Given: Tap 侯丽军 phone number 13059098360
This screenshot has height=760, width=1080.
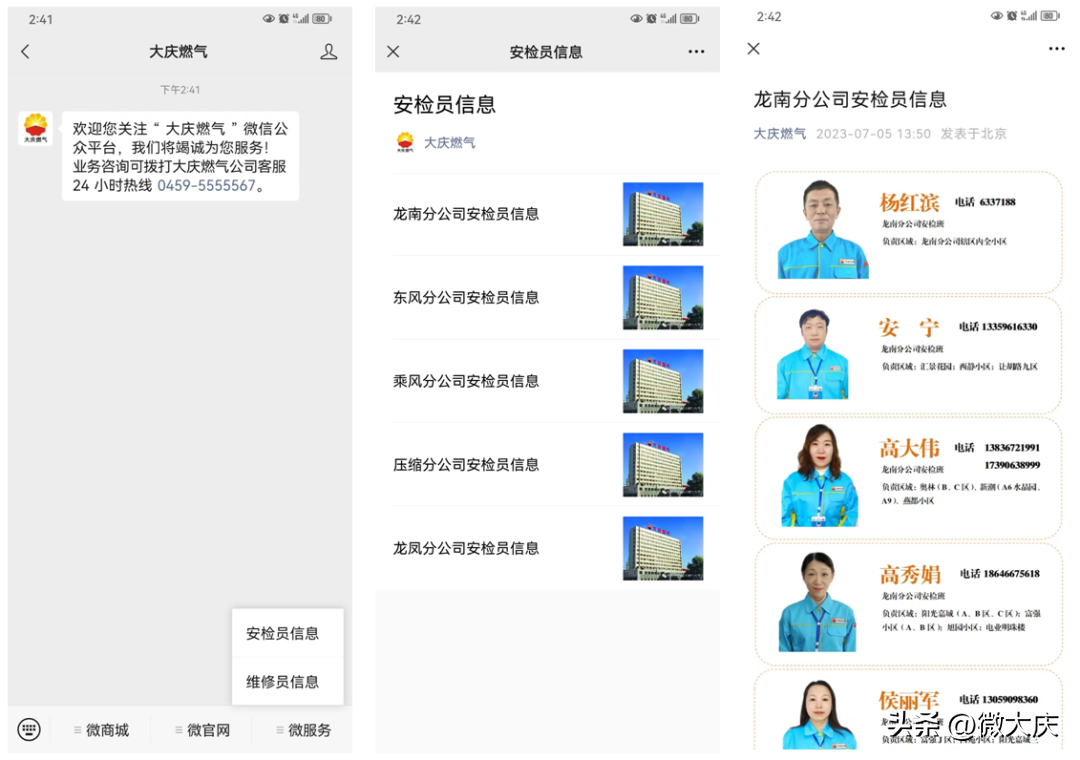Looking at the screenshot, I should coord(1010,699).
